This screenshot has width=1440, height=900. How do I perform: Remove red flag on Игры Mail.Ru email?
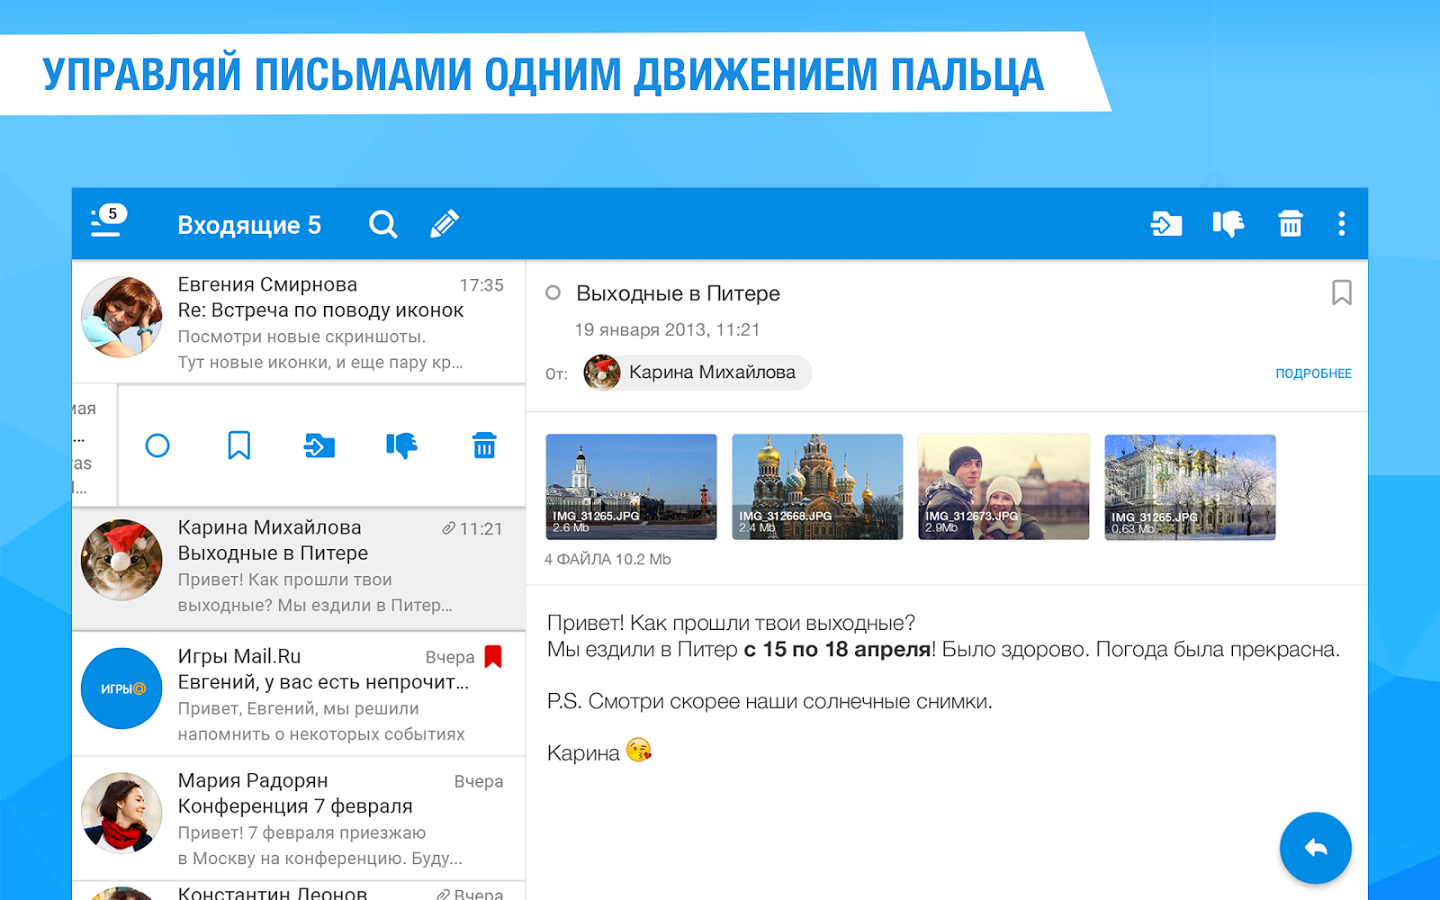tap(493, 656)
